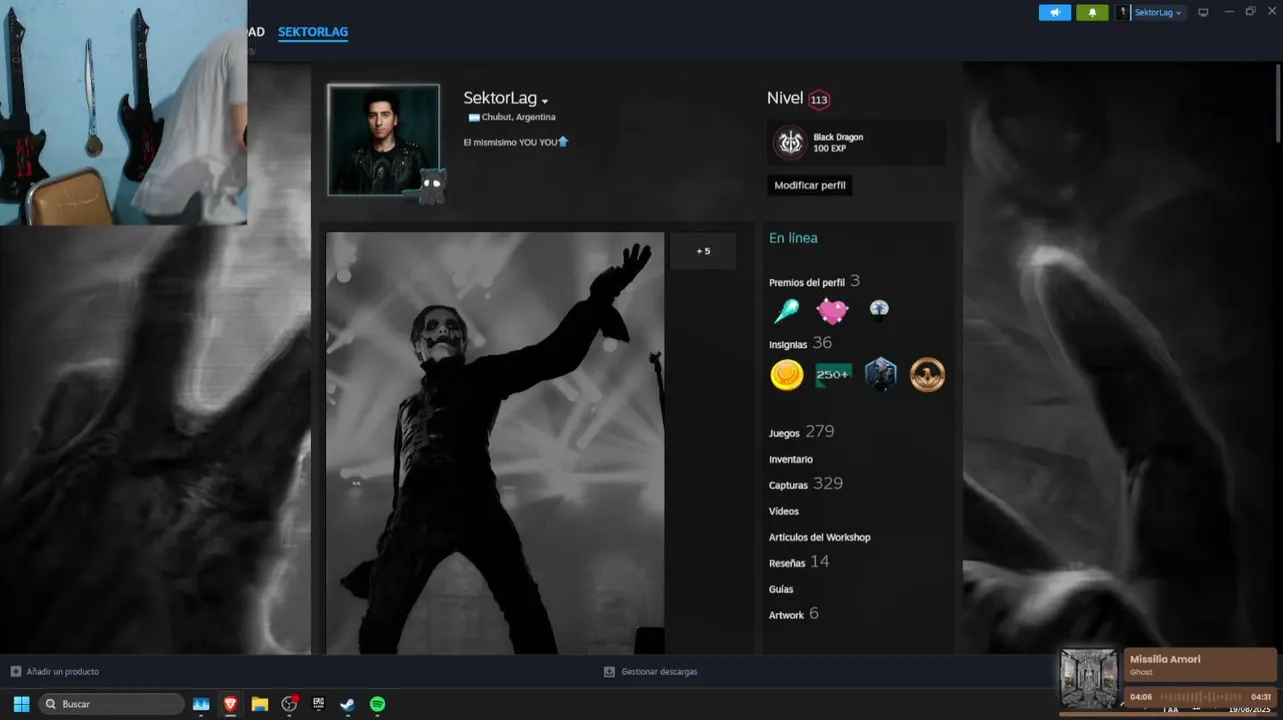Open the blue landscape app taskbar icon
1283x720 pixels.
(x=201, y=704)
